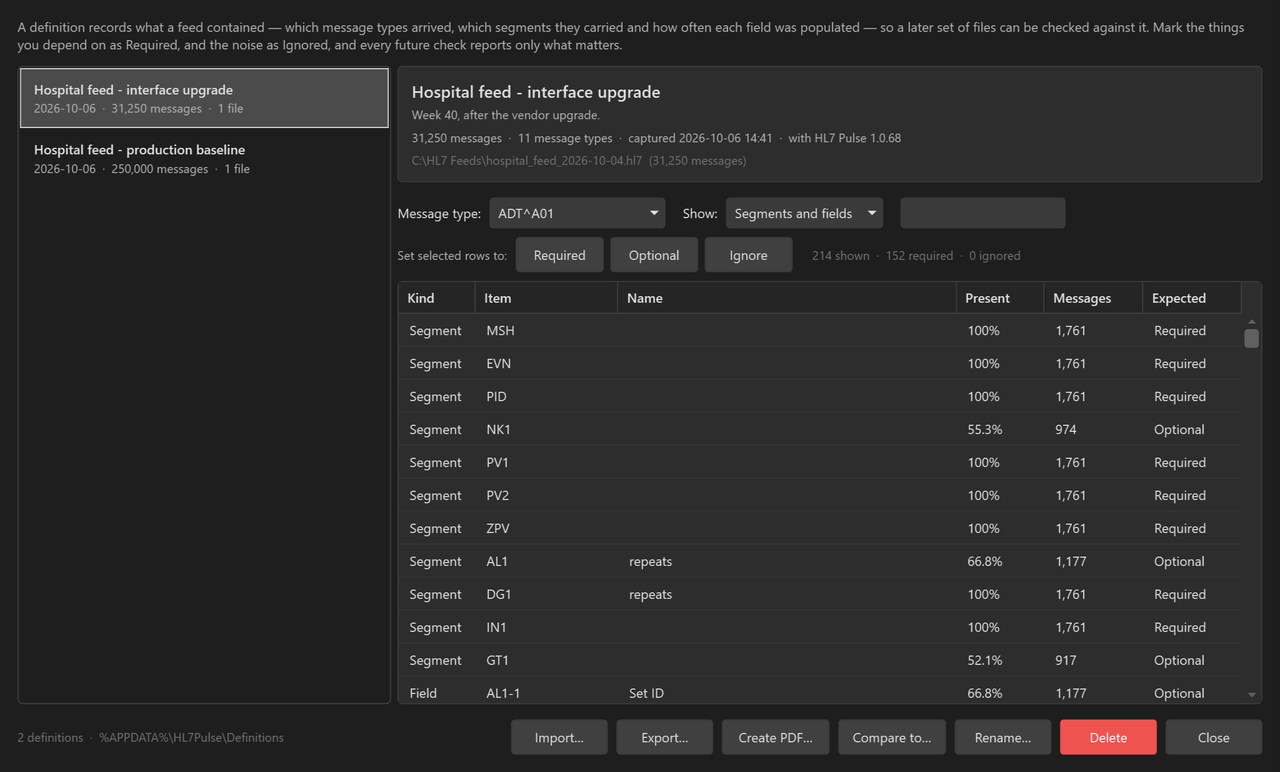The width and height of the screenshot is (1280, 772).
Task: Select the AL1-1 field row
Action: 820,691
